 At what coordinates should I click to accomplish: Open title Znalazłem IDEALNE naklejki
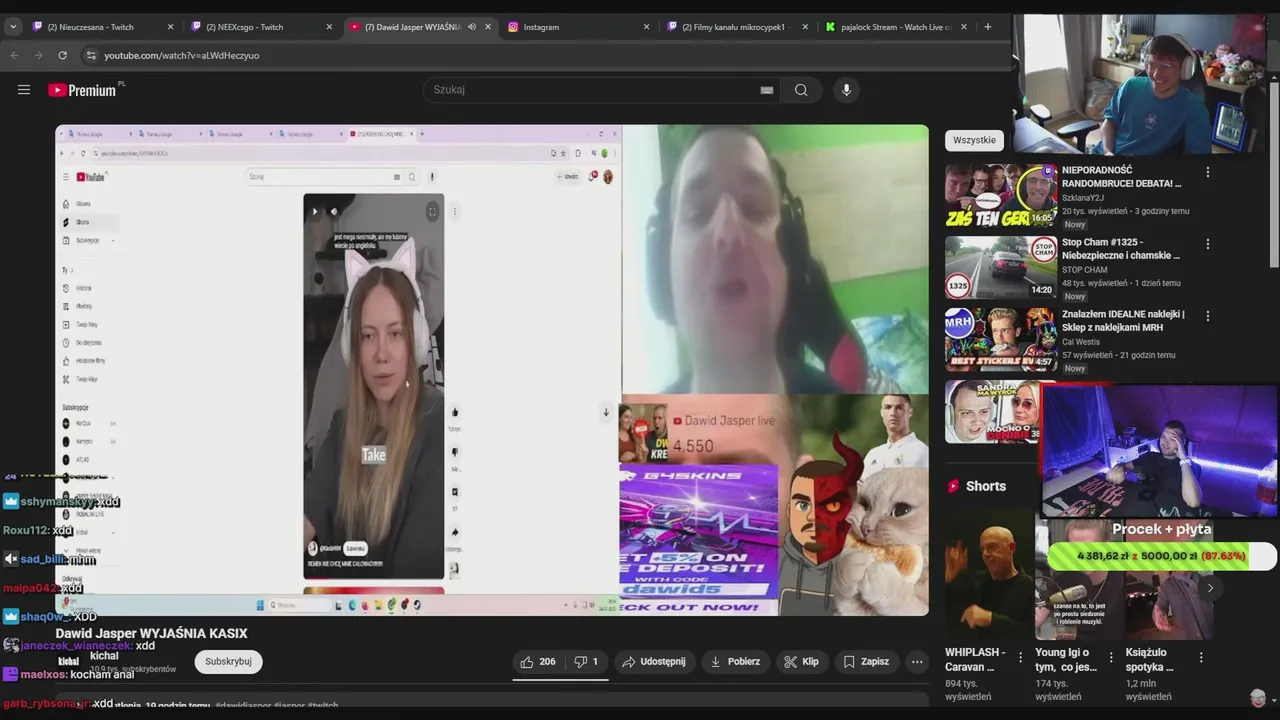(x=1123, y=321)
